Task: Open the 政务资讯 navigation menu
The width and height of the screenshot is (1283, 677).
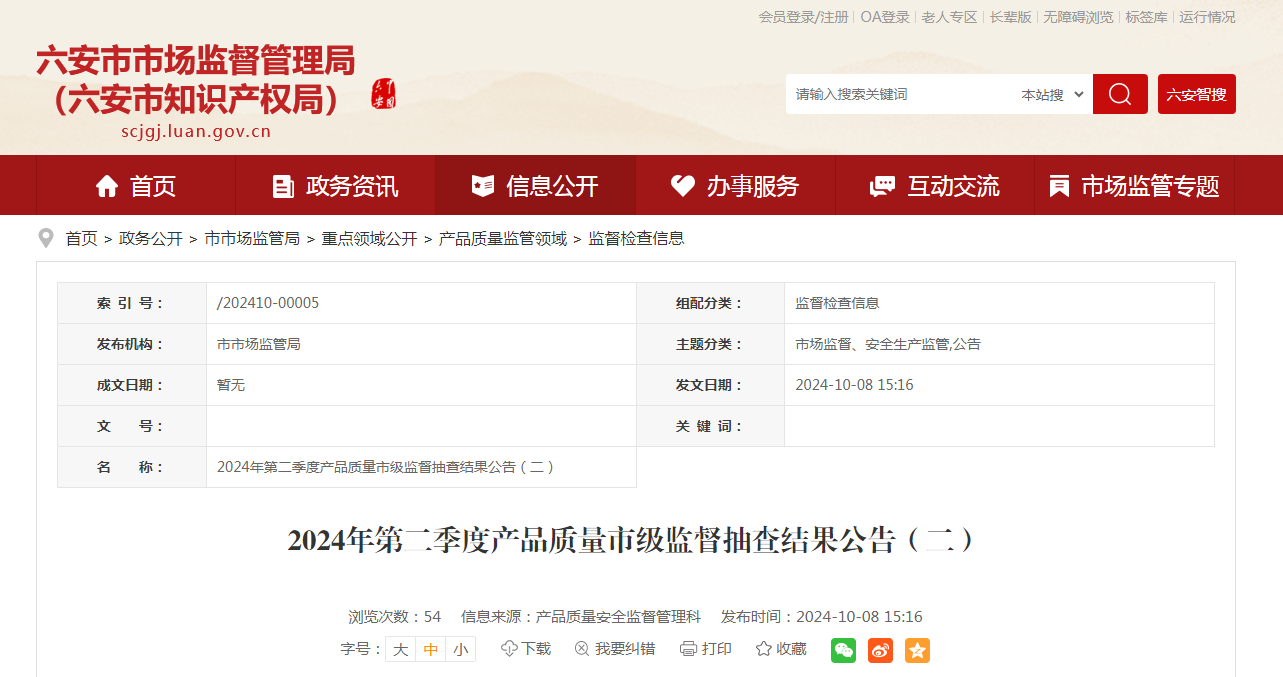Action: point(335,185)
